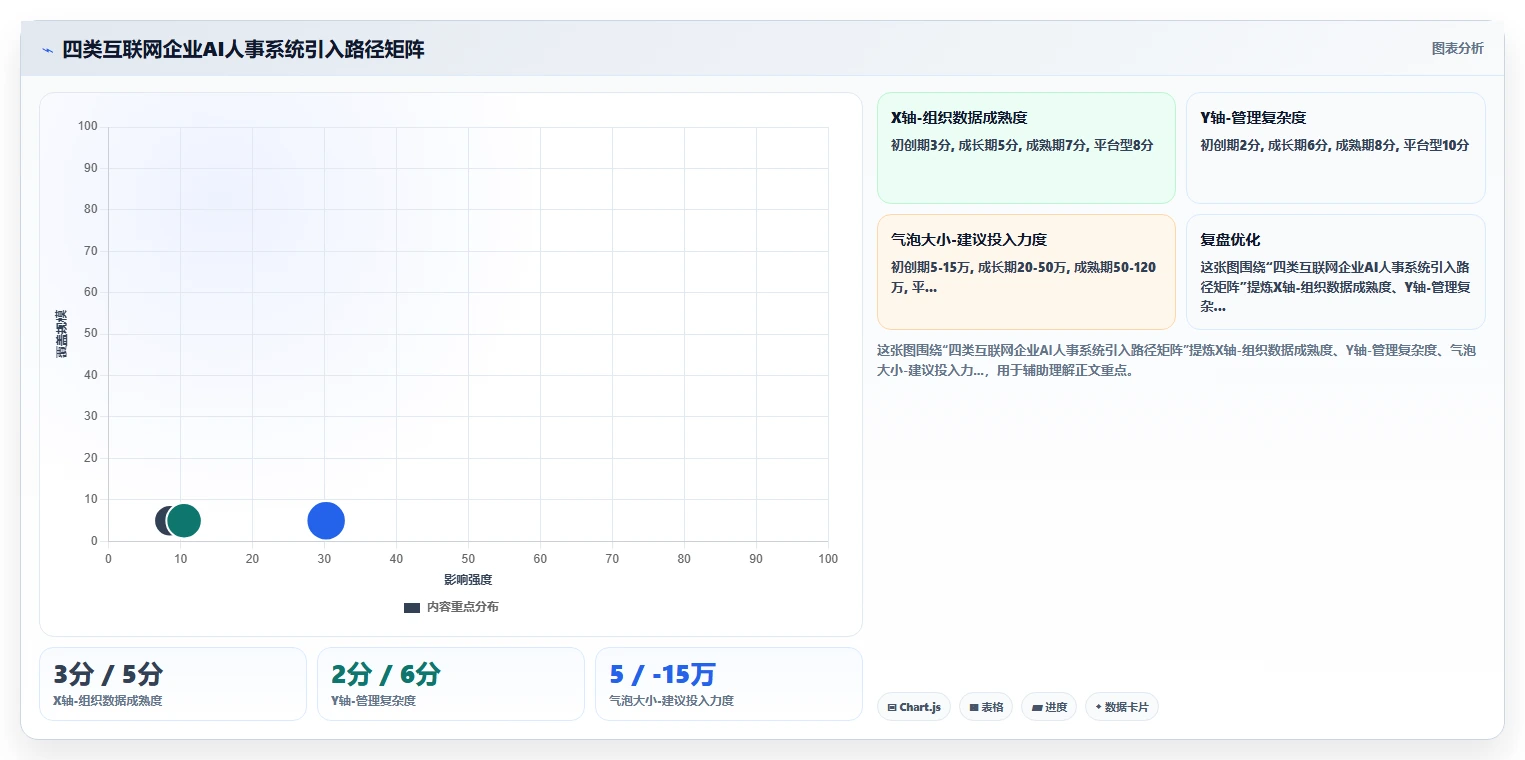
Task: Select the 进度 tag
Action: pos(1049,707)
